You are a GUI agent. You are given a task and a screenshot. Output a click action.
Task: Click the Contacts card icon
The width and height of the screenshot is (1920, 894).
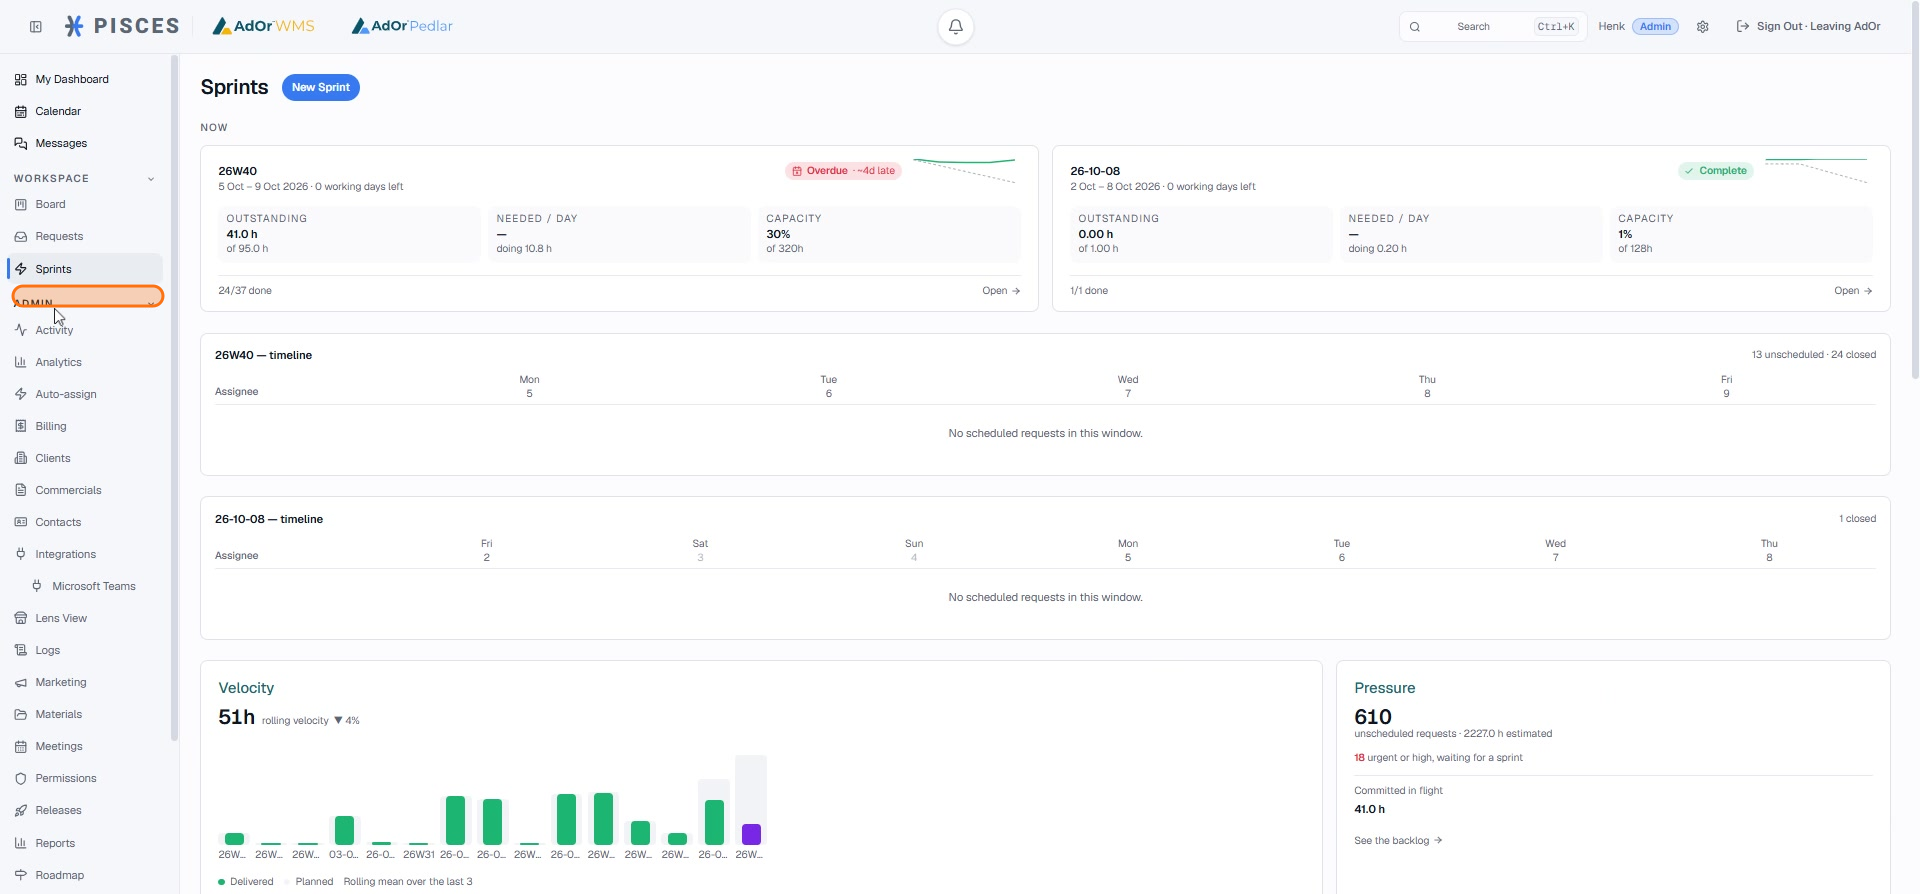(21, 523)
